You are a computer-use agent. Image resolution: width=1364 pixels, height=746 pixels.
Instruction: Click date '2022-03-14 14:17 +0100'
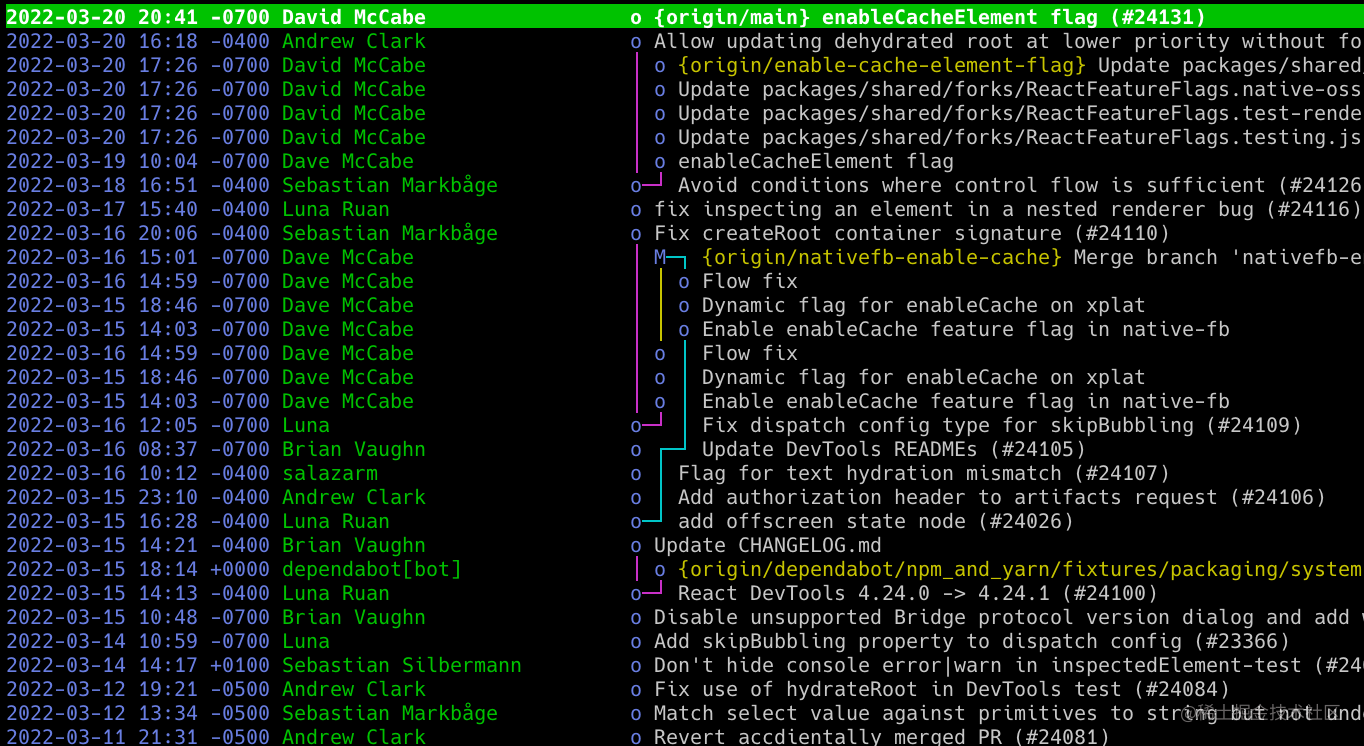click(x=138, y=665)
